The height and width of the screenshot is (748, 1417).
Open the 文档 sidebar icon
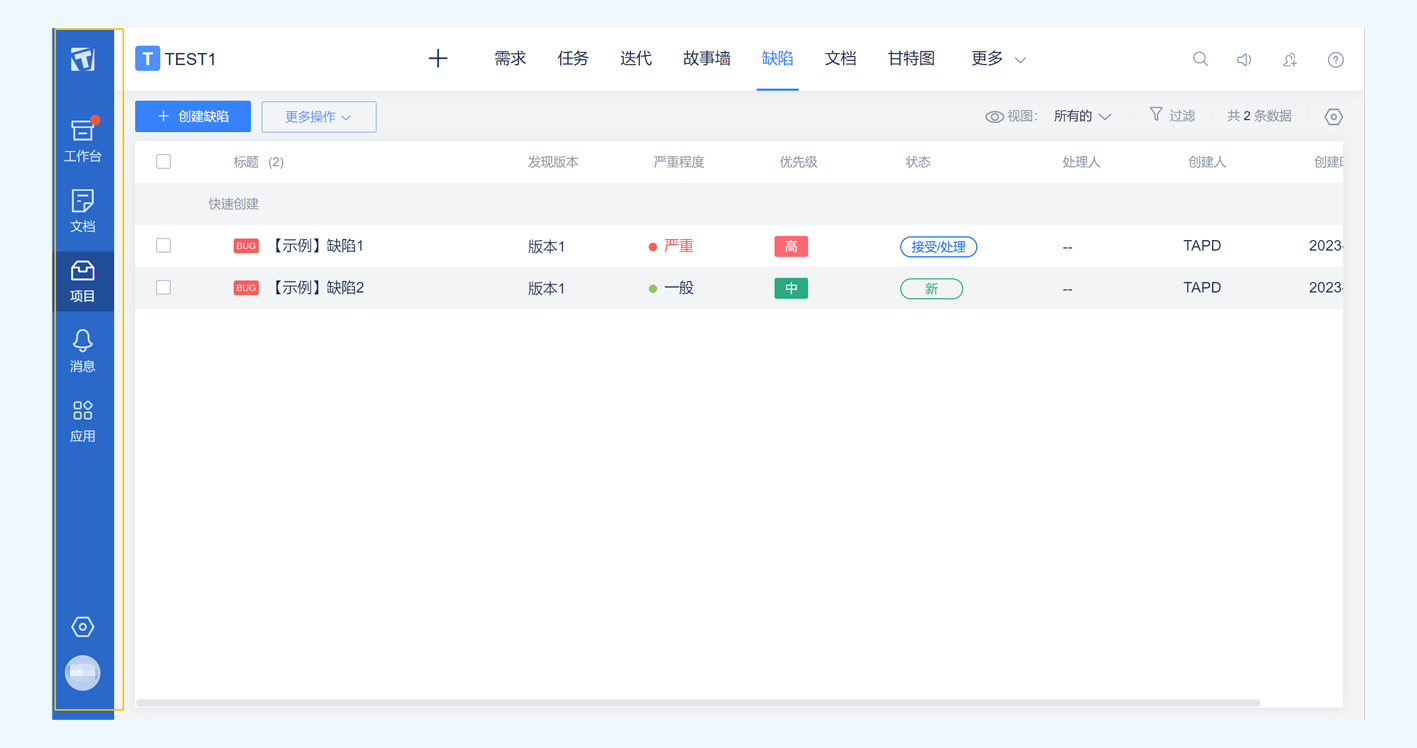click(83, 211)
